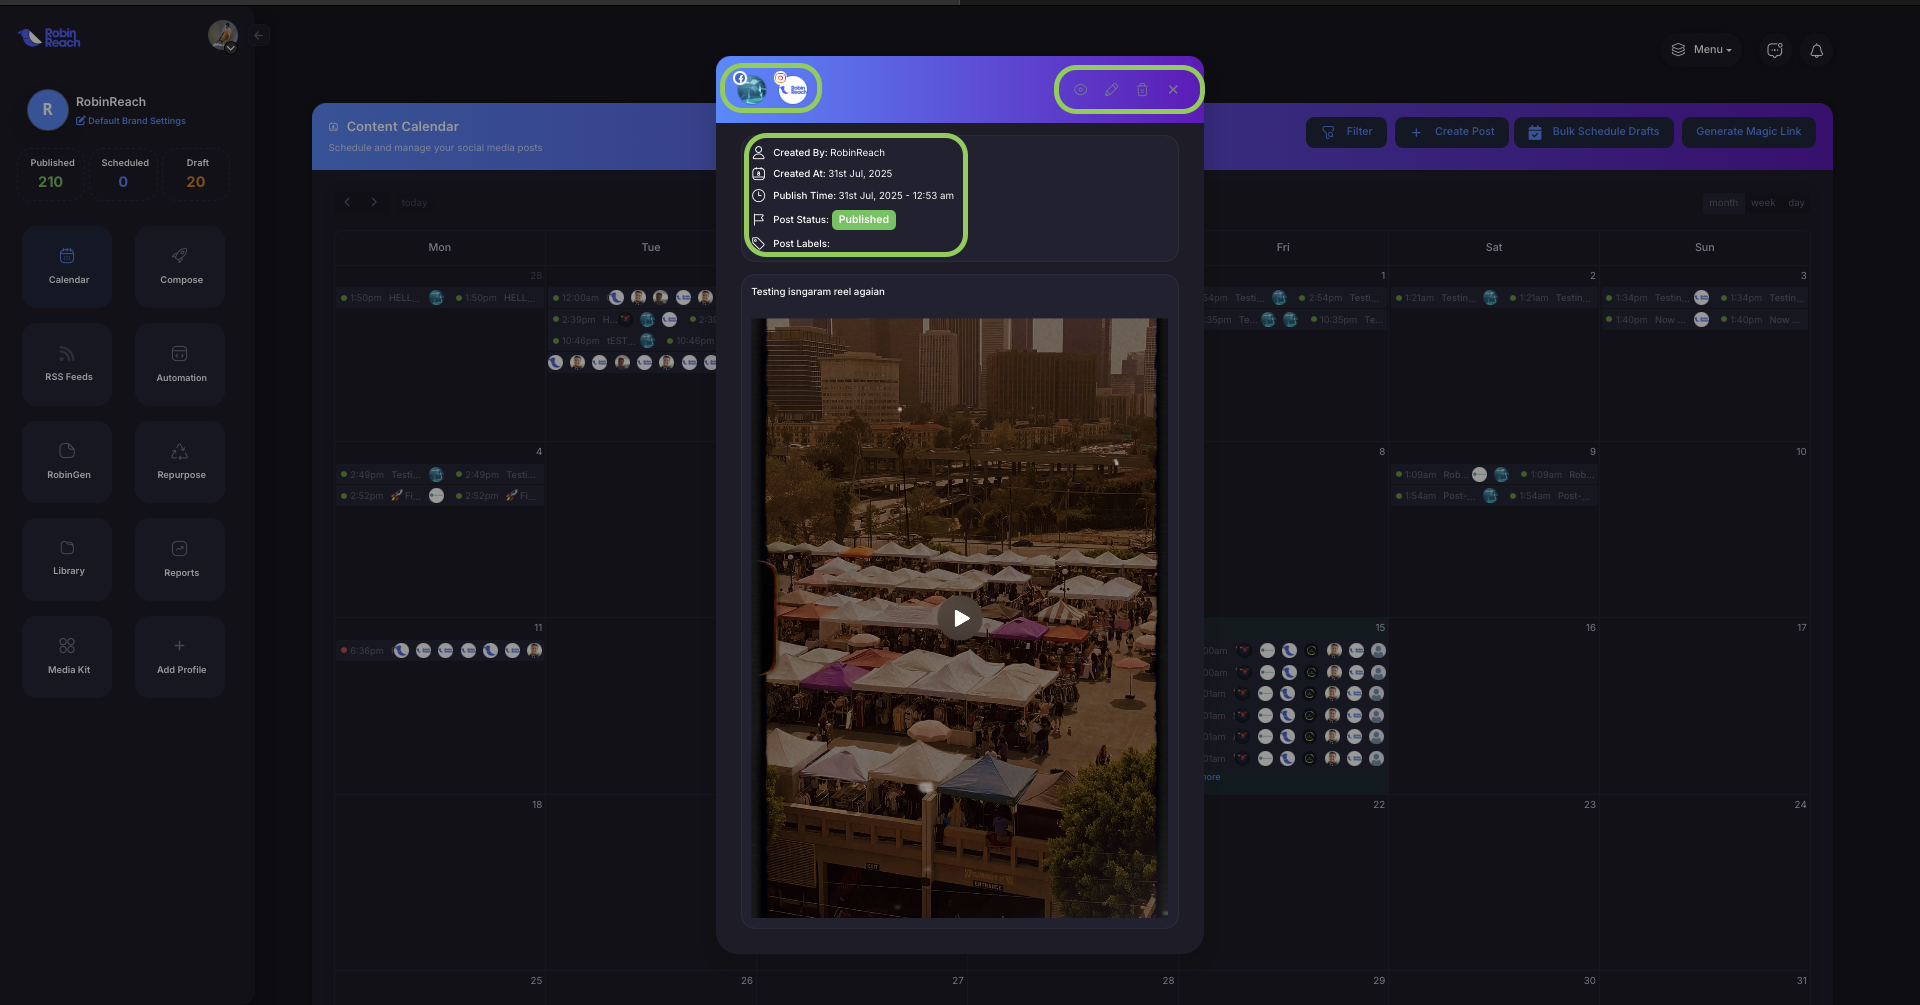Go to next month arrow
1920x1005 pixels.
[x=374, y=202]
